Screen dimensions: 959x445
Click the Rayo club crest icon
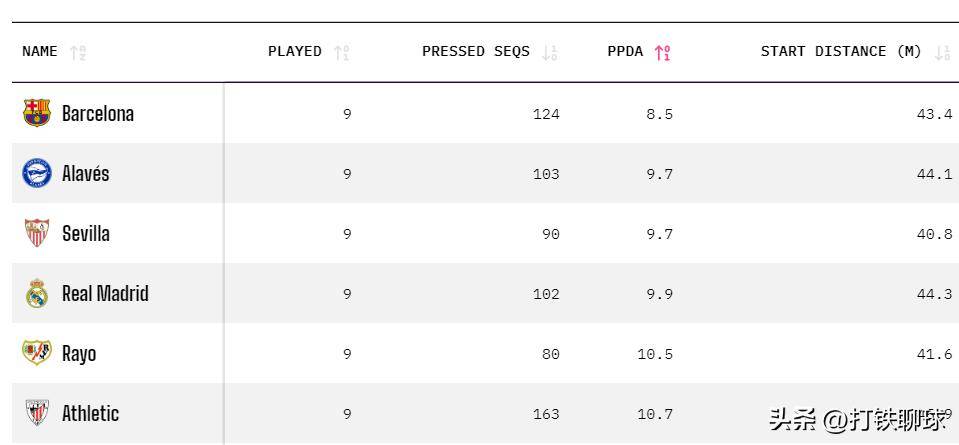(x=37, y=353)
